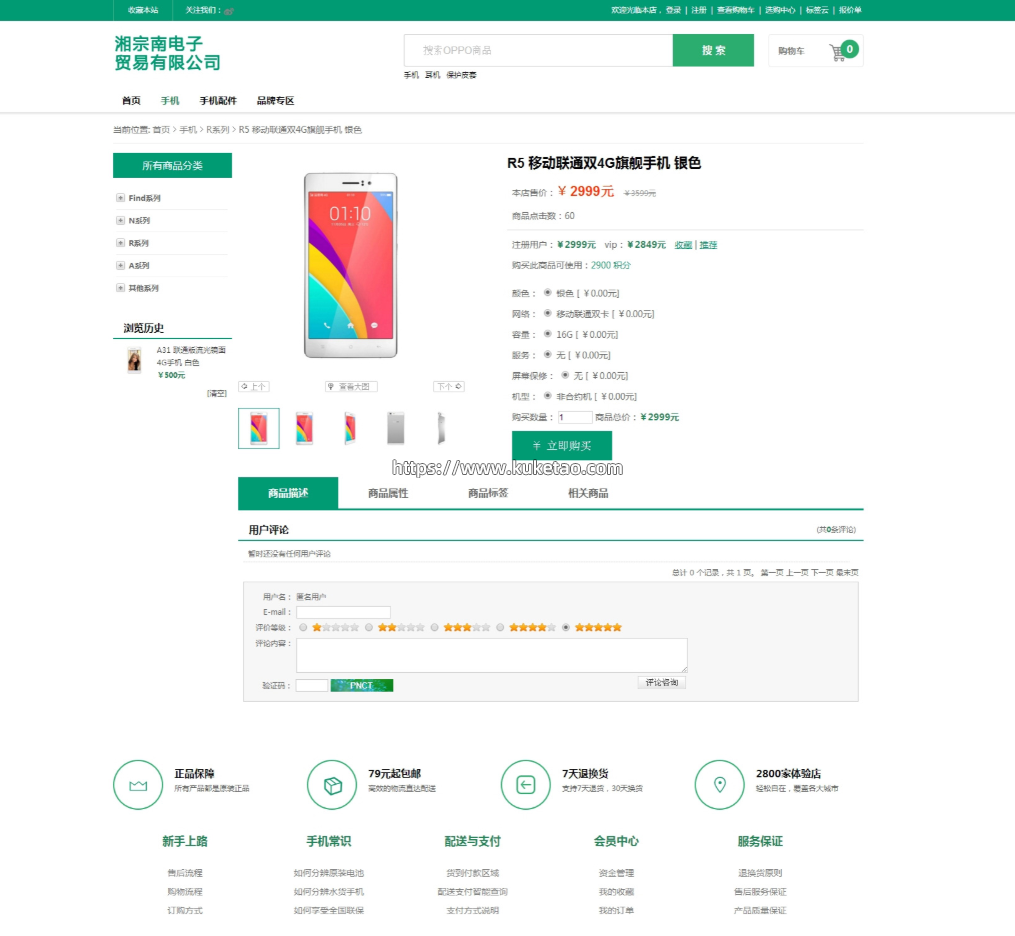Open the shopping cart icon
This screenshot has width=1015, height=936.
837,52
